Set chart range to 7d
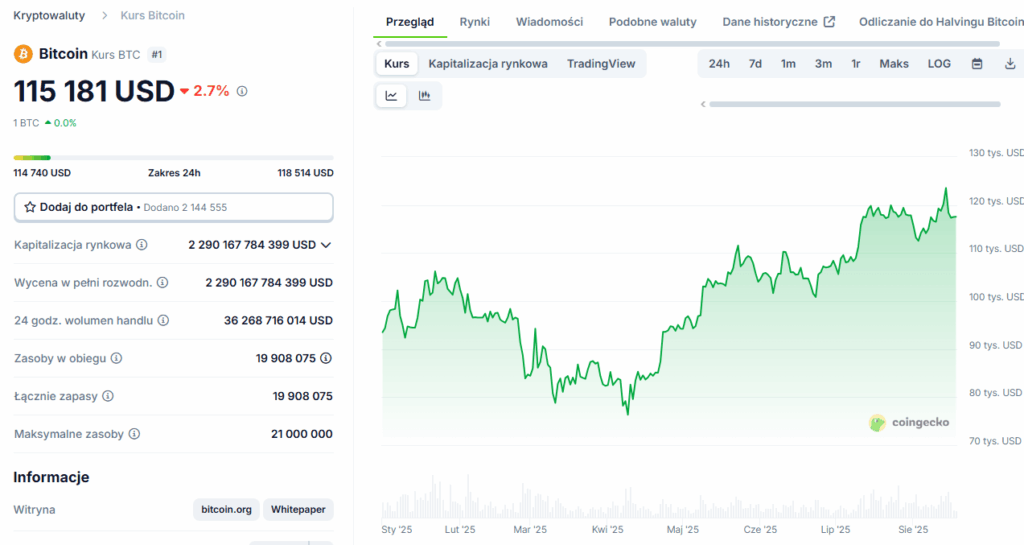The height and width of the screenshot is (545, 1024). [755, 64]
